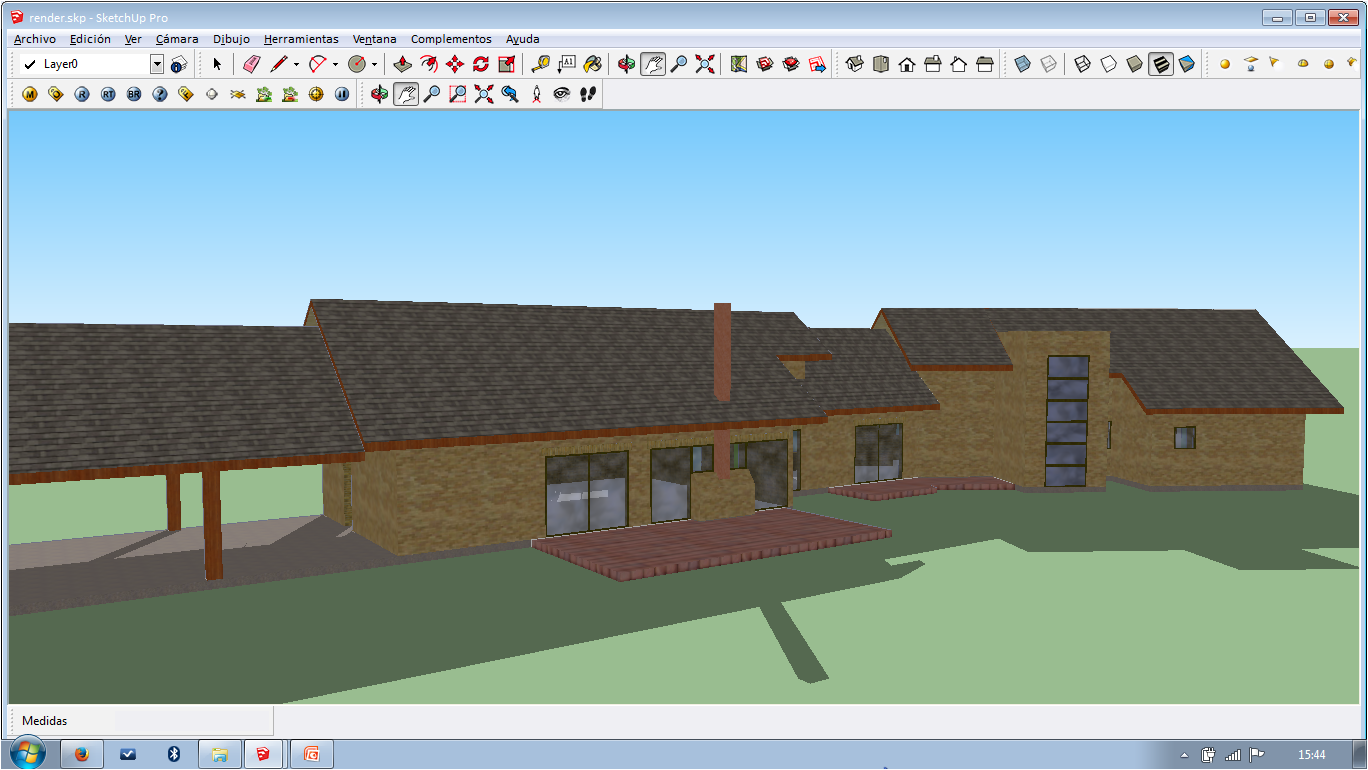
Task: Toggle Back Edges display style
Action: pos(1048,64)
